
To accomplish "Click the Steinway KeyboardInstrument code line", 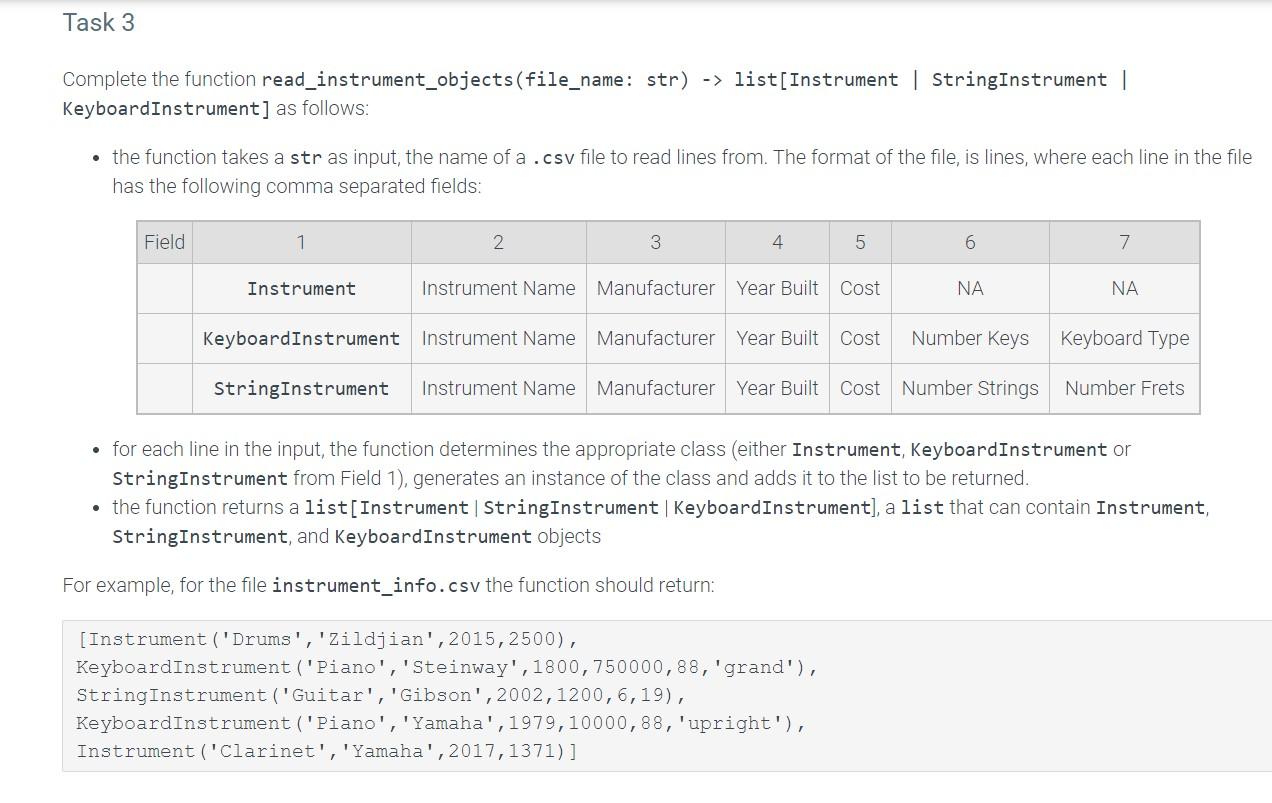I will pyautogui.click(x=440, y=667).
